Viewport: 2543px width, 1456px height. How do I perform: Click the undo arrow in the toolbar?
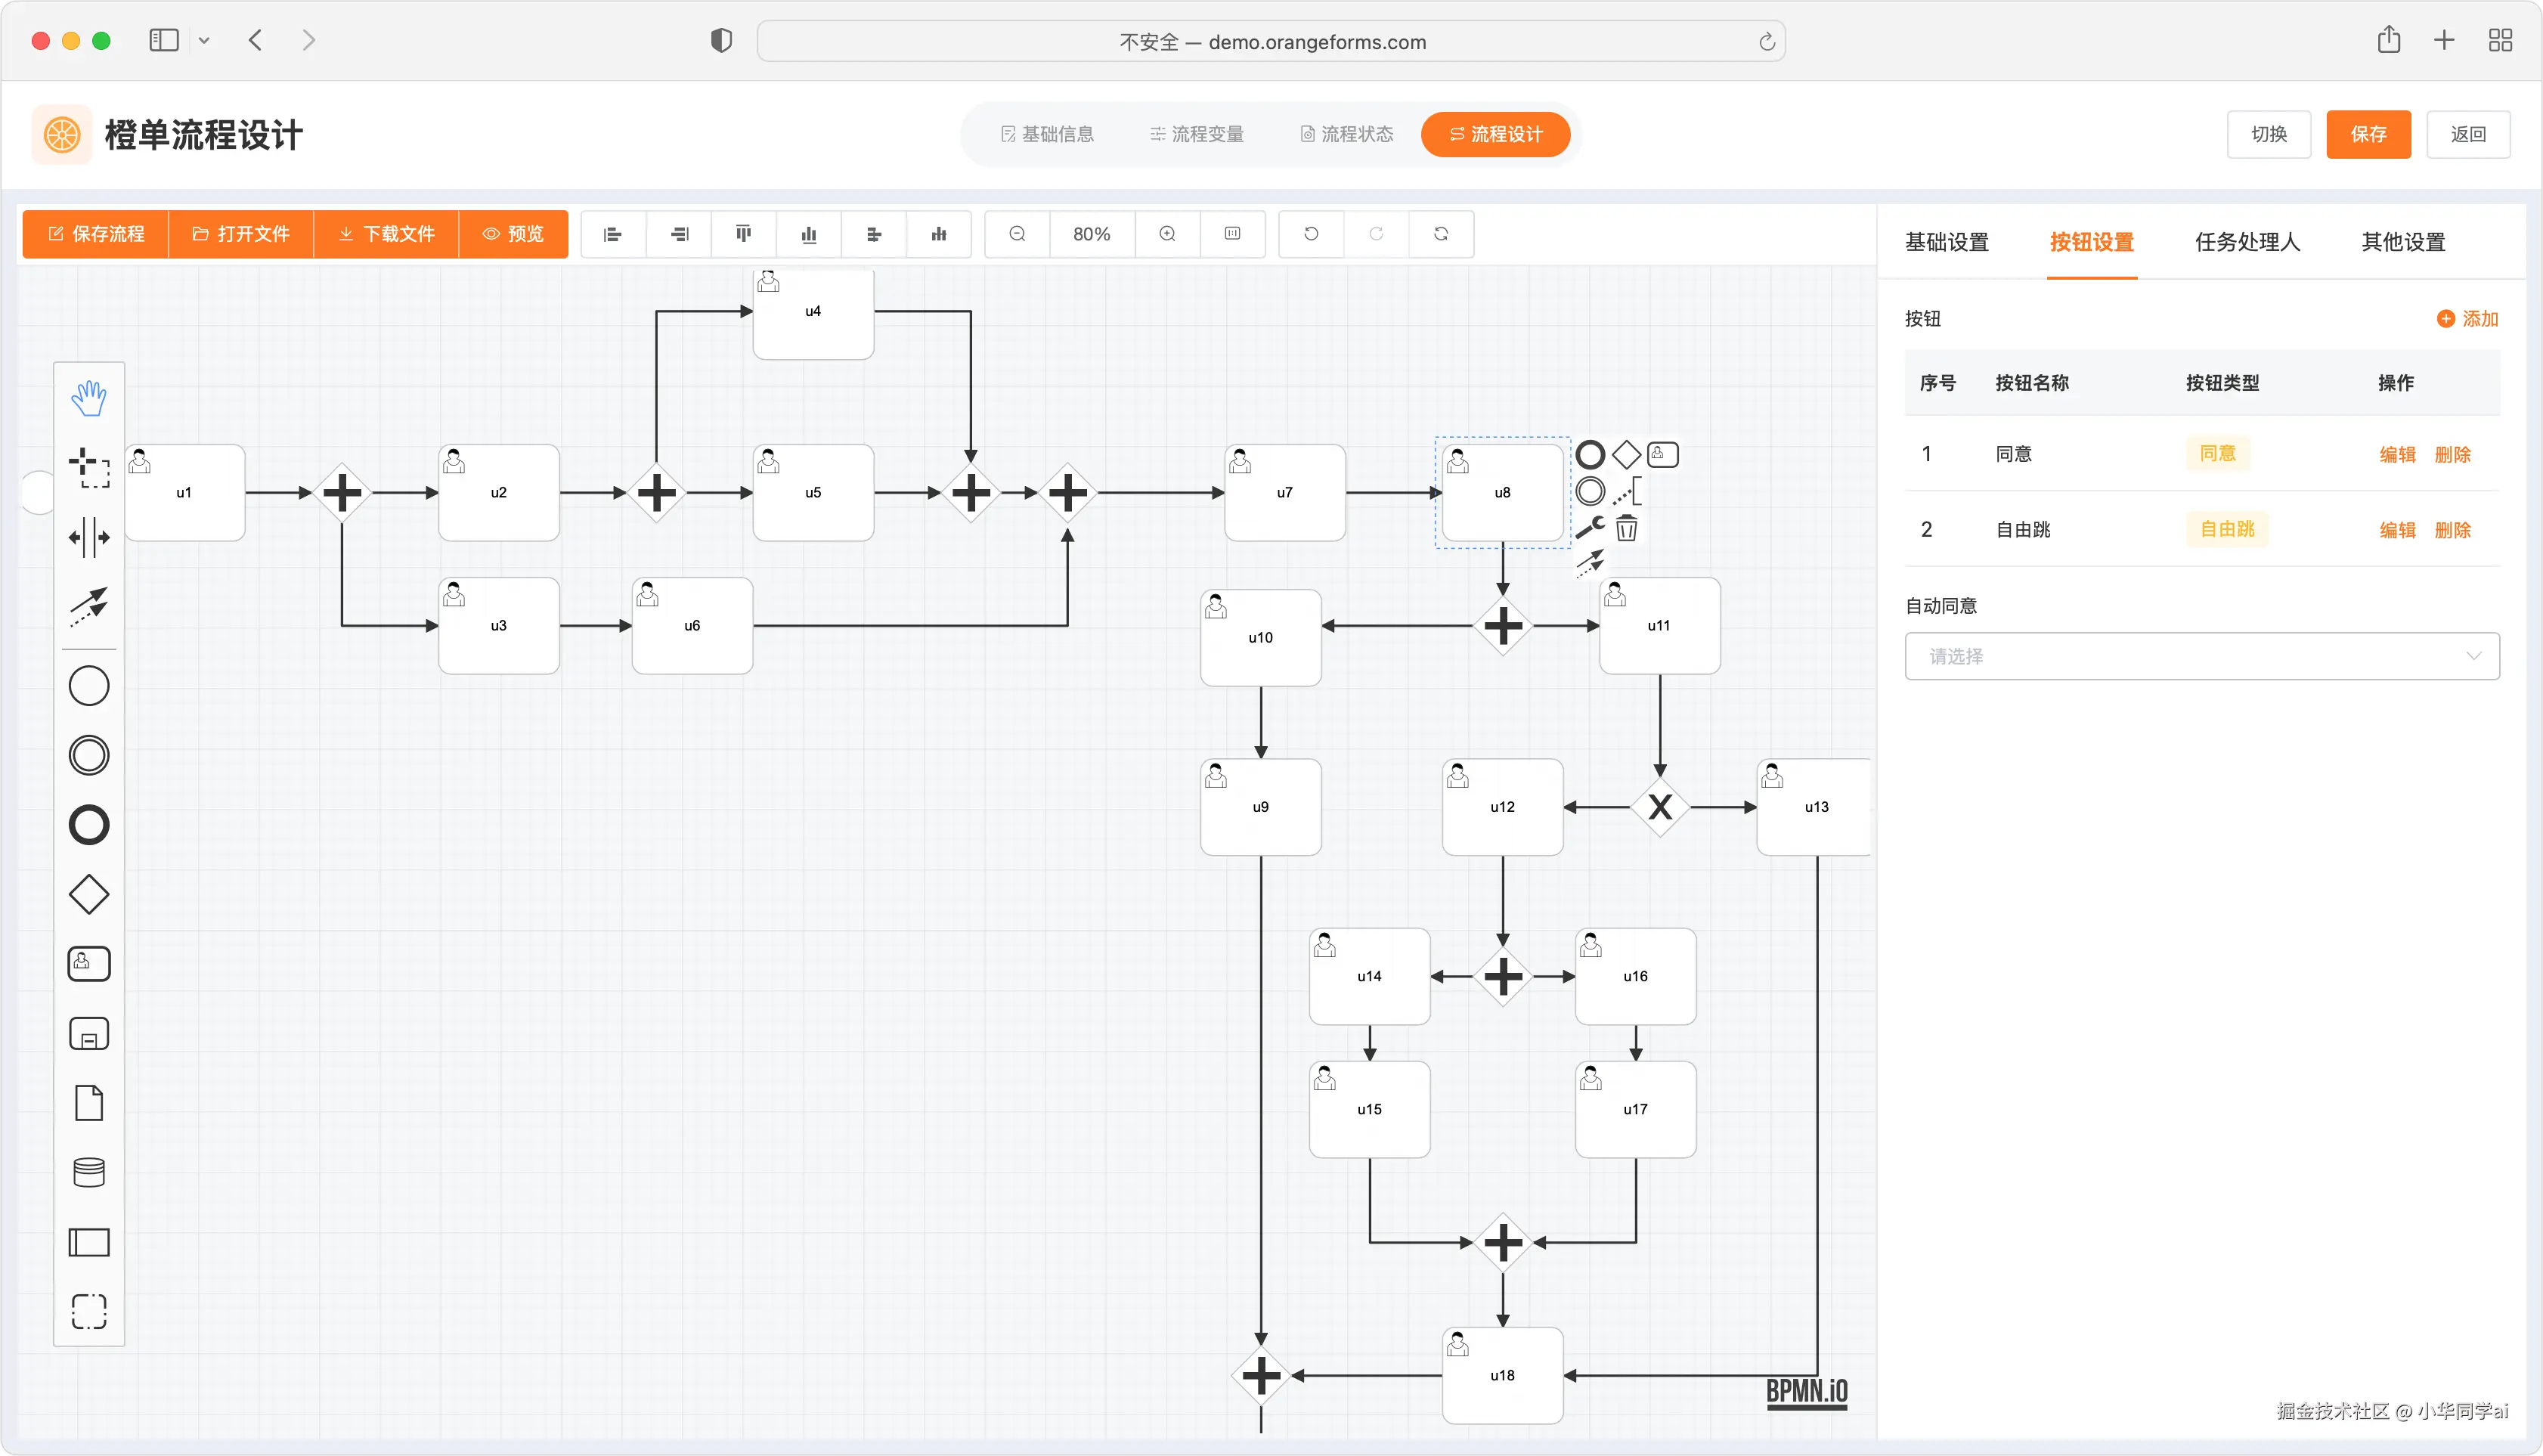(1310, 234)
